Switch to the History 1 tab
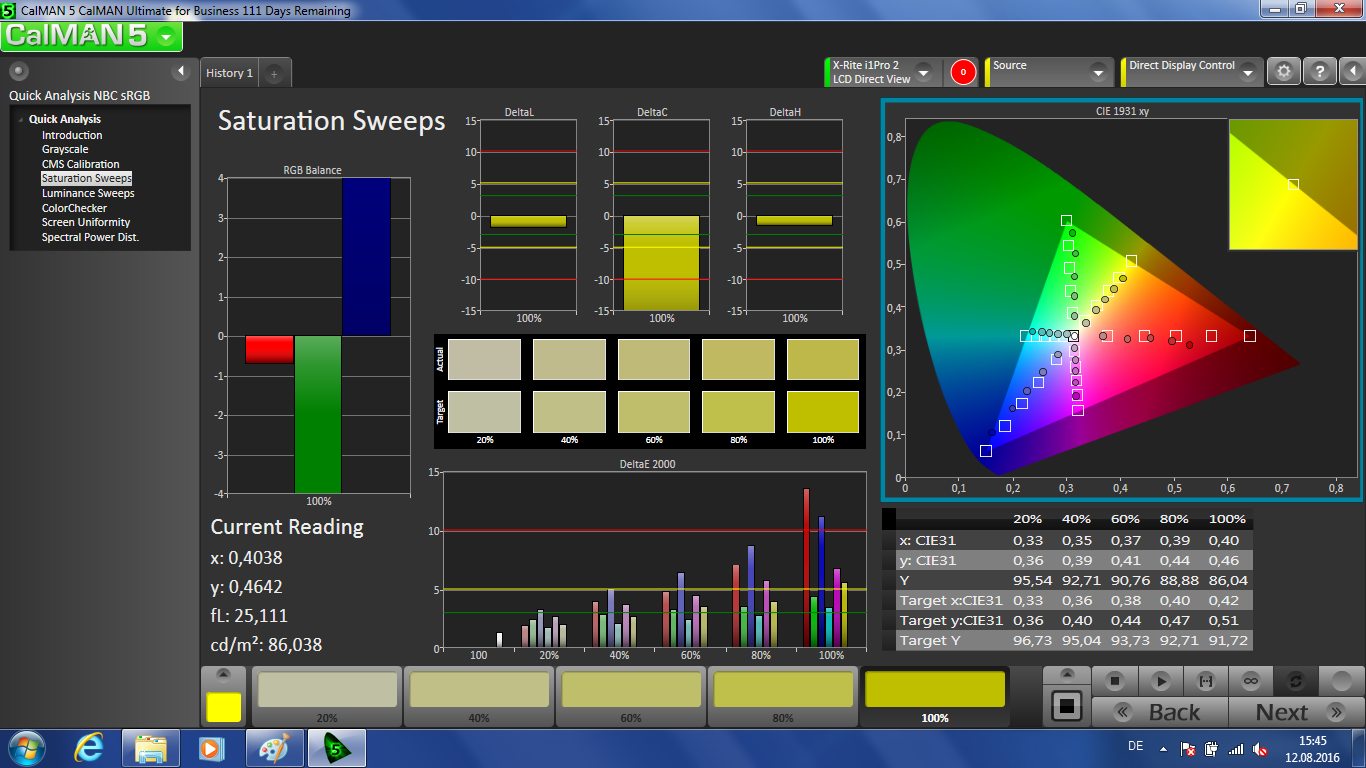 229,73
